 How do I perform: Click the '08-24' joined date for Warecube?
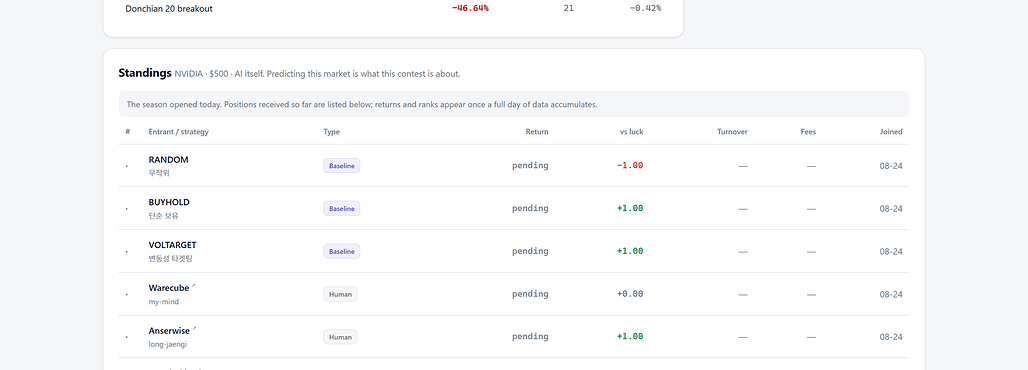pos(891,294)
